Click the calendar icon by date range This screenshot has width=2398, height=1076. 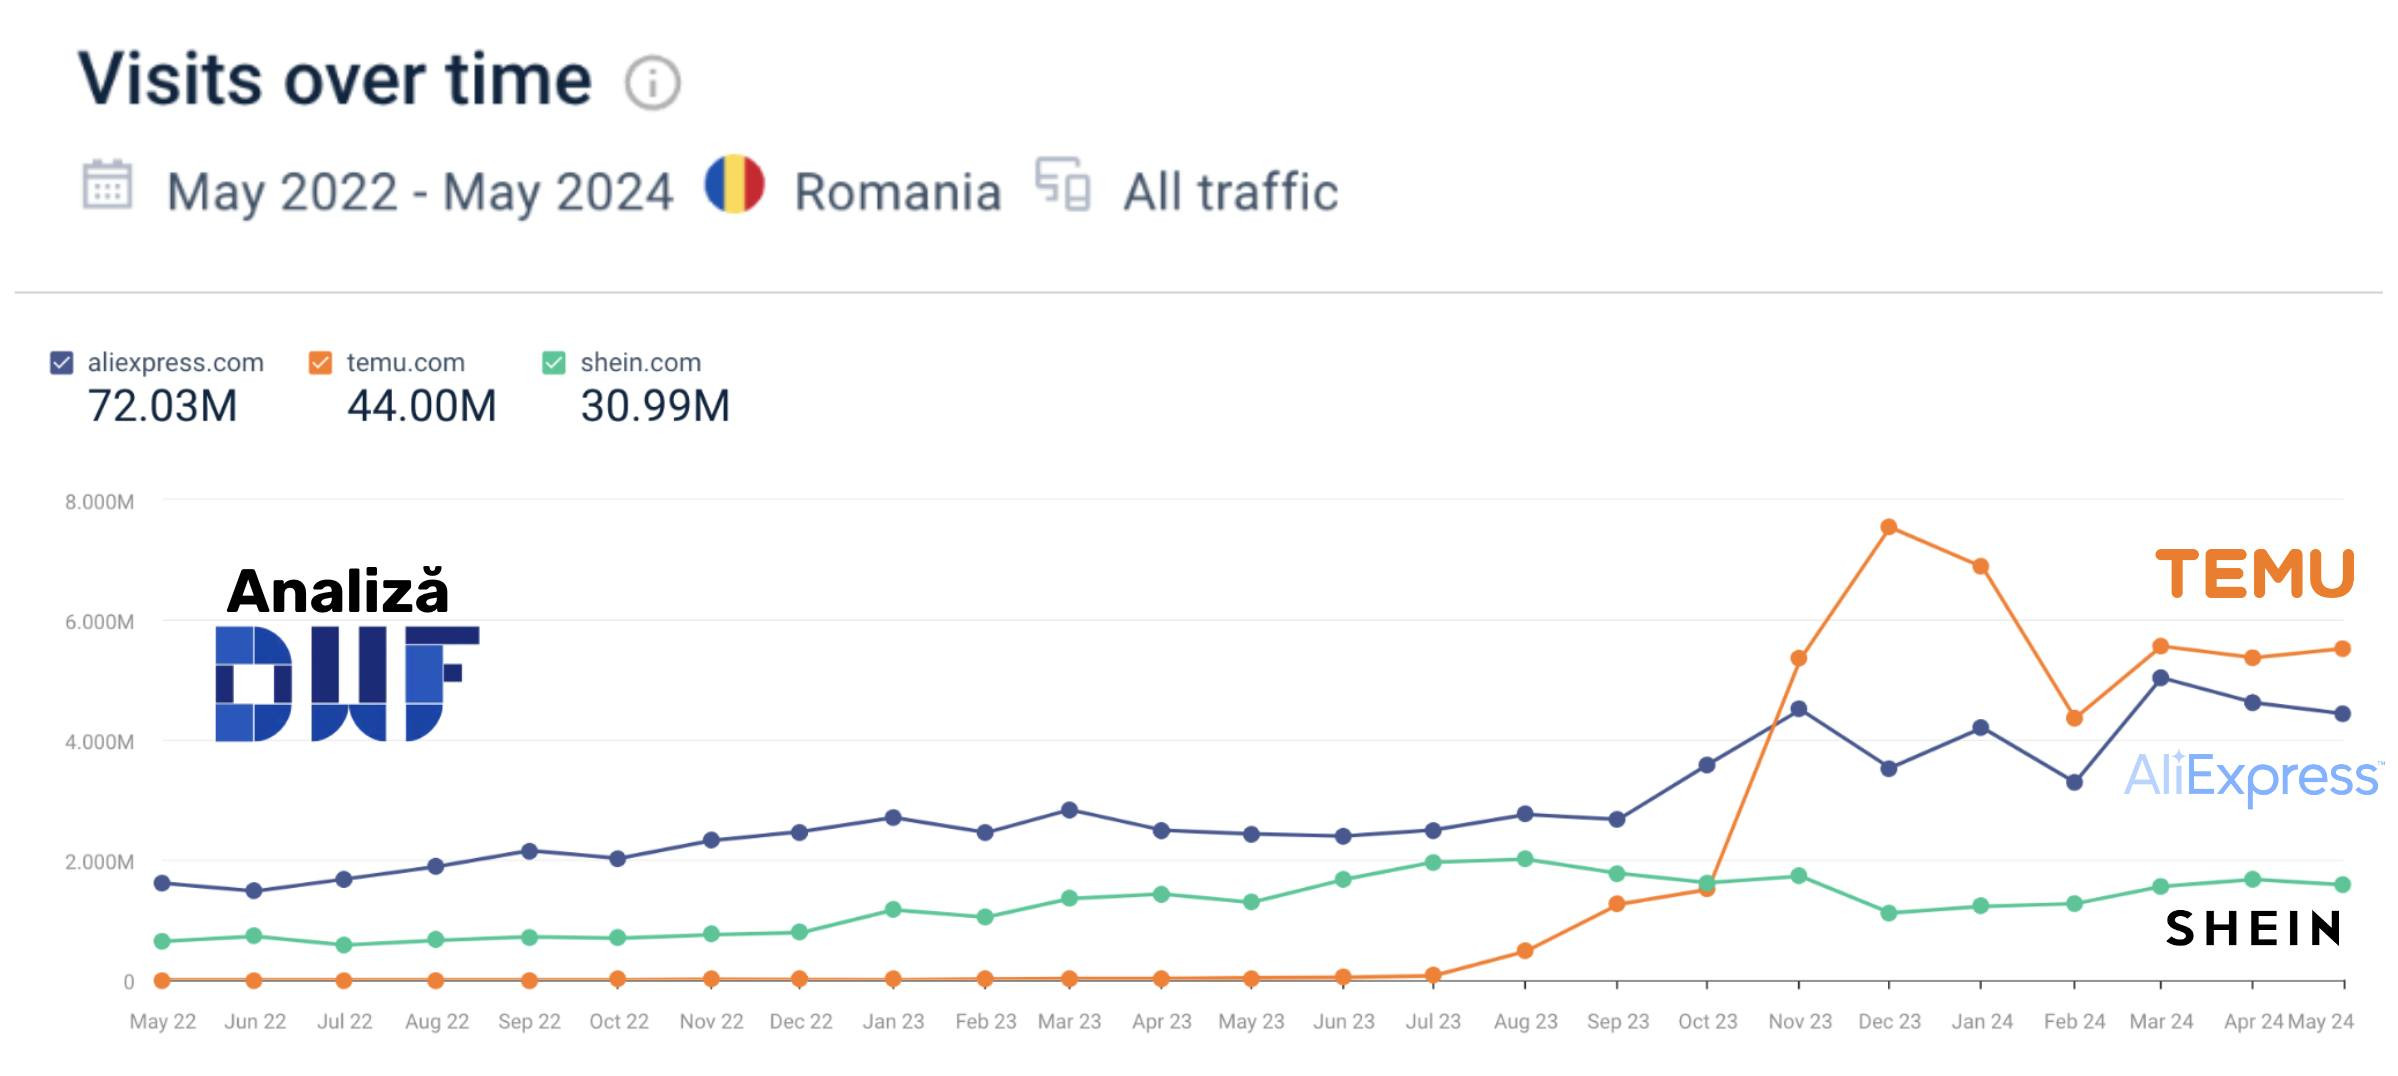107,185
